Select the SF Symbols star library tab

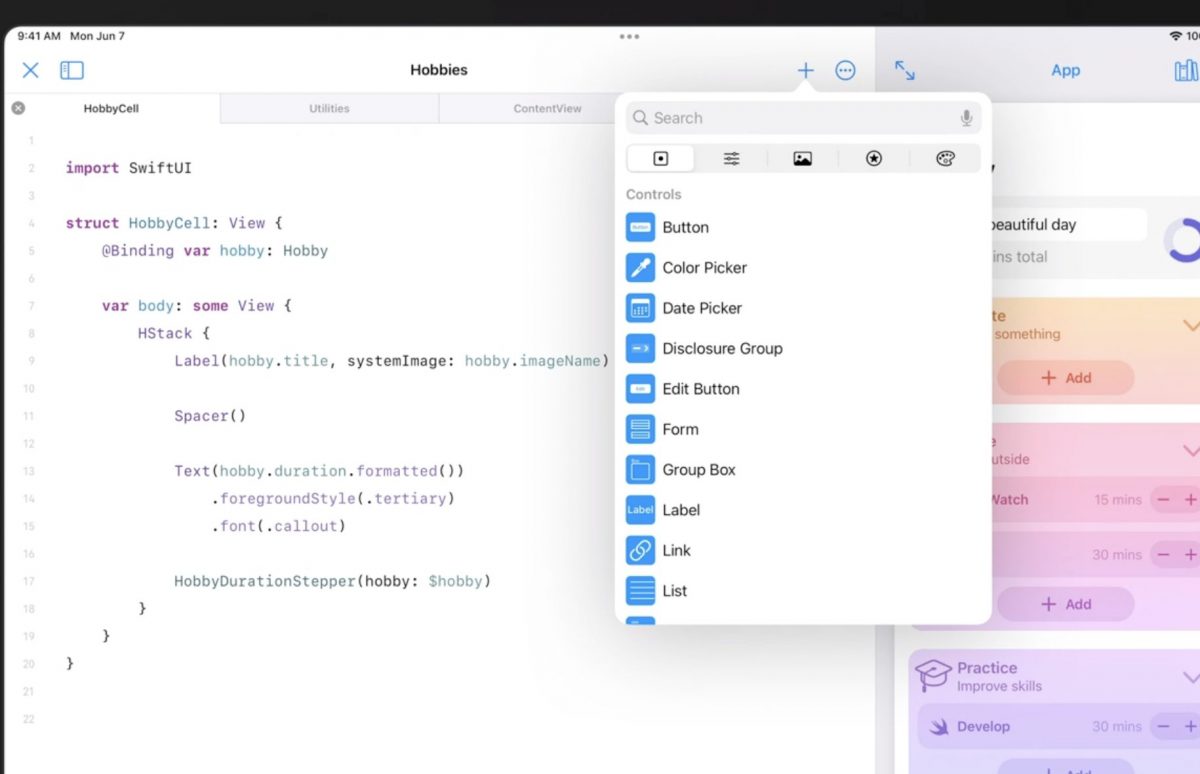coord(874,159)
